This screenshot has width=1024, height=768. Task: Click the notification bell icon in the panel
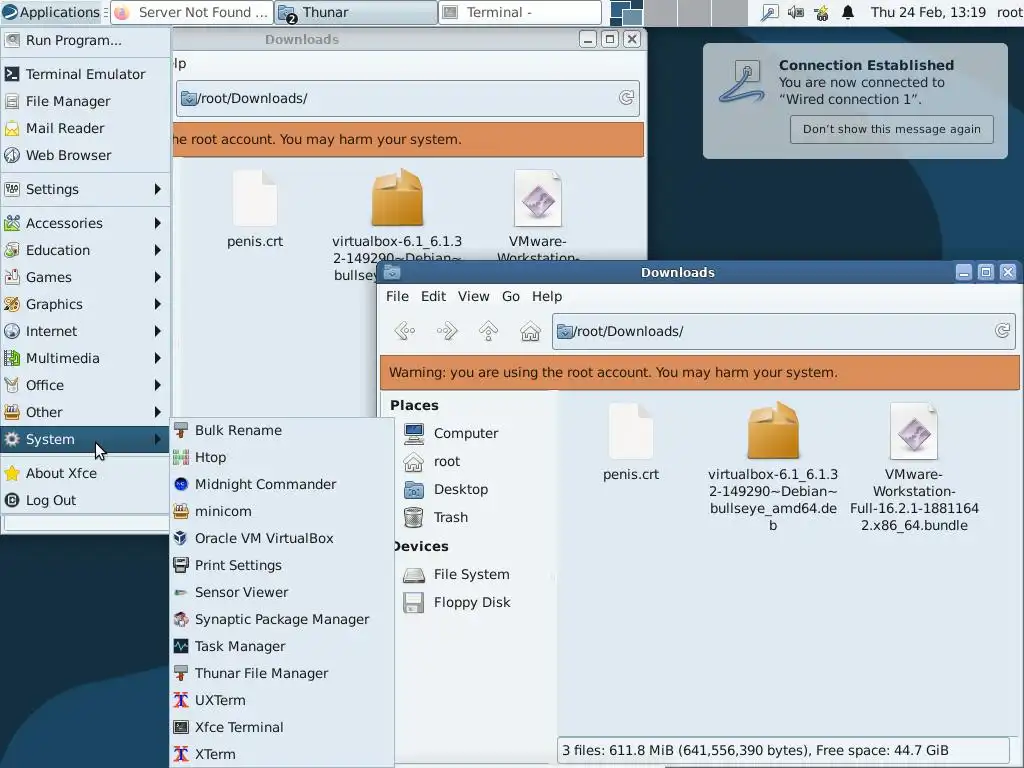pyautogui.click(x=848, y=12)
